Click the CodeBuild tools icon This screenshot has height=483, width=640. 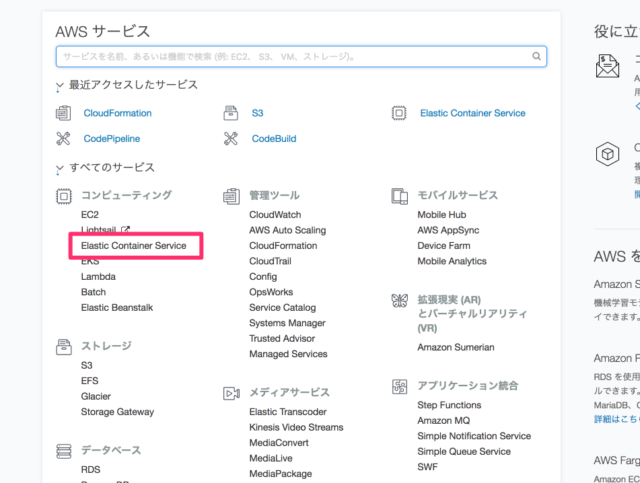tap(232, 139)
